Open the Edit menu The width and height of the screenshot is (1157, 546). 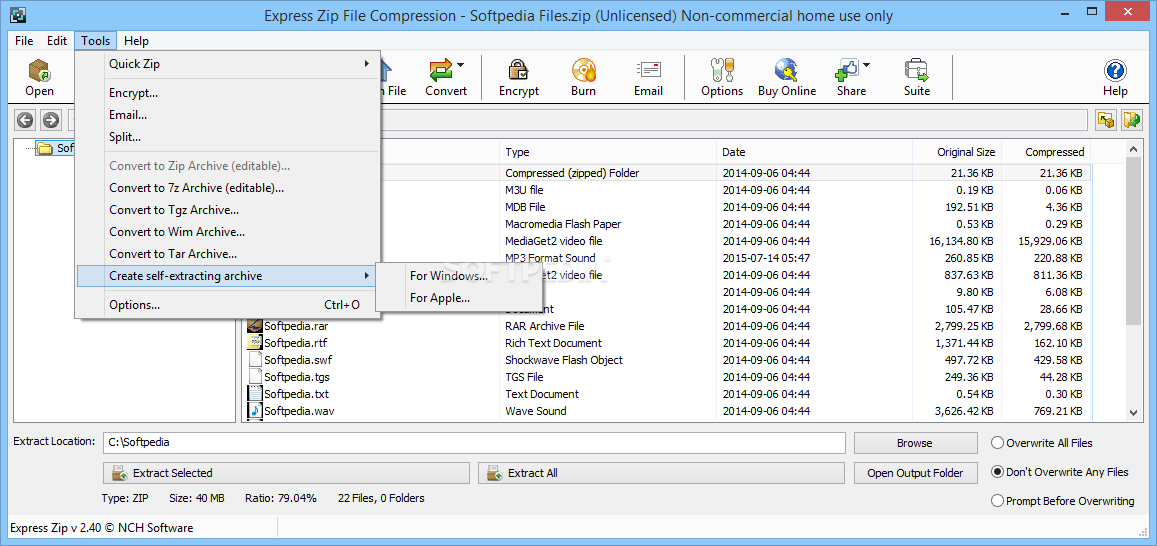point(57,41)
